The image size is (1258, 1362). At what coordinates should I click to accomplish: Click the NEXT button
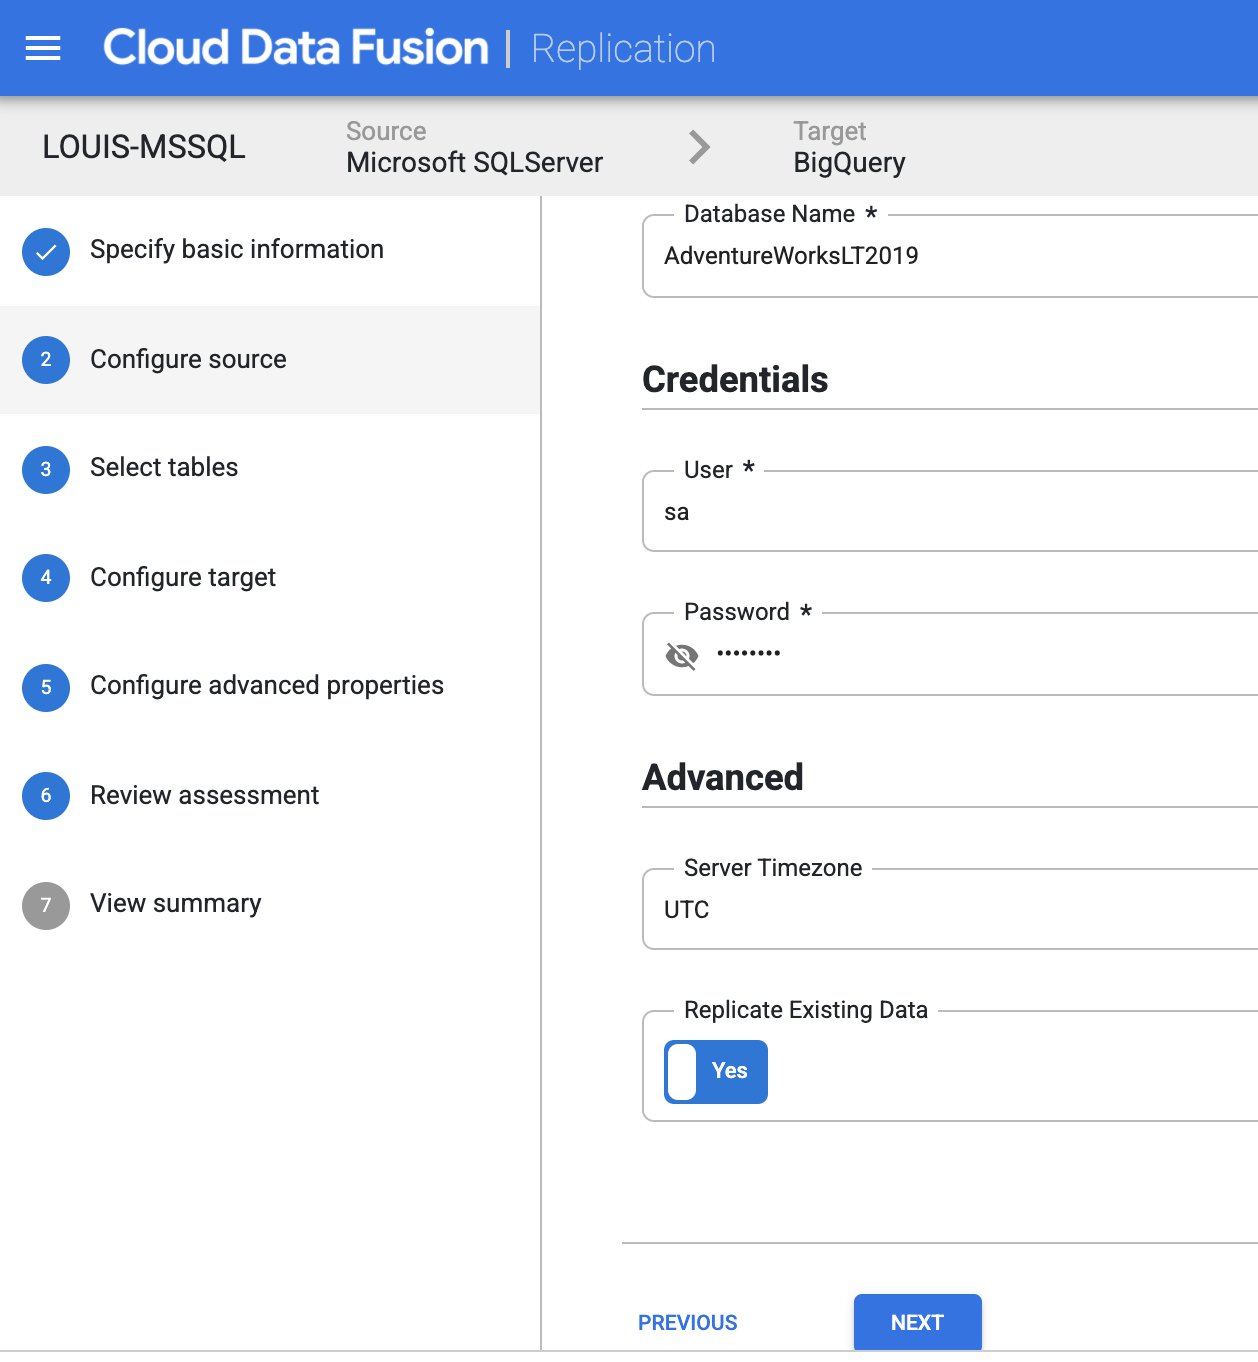coord(918,1322)
